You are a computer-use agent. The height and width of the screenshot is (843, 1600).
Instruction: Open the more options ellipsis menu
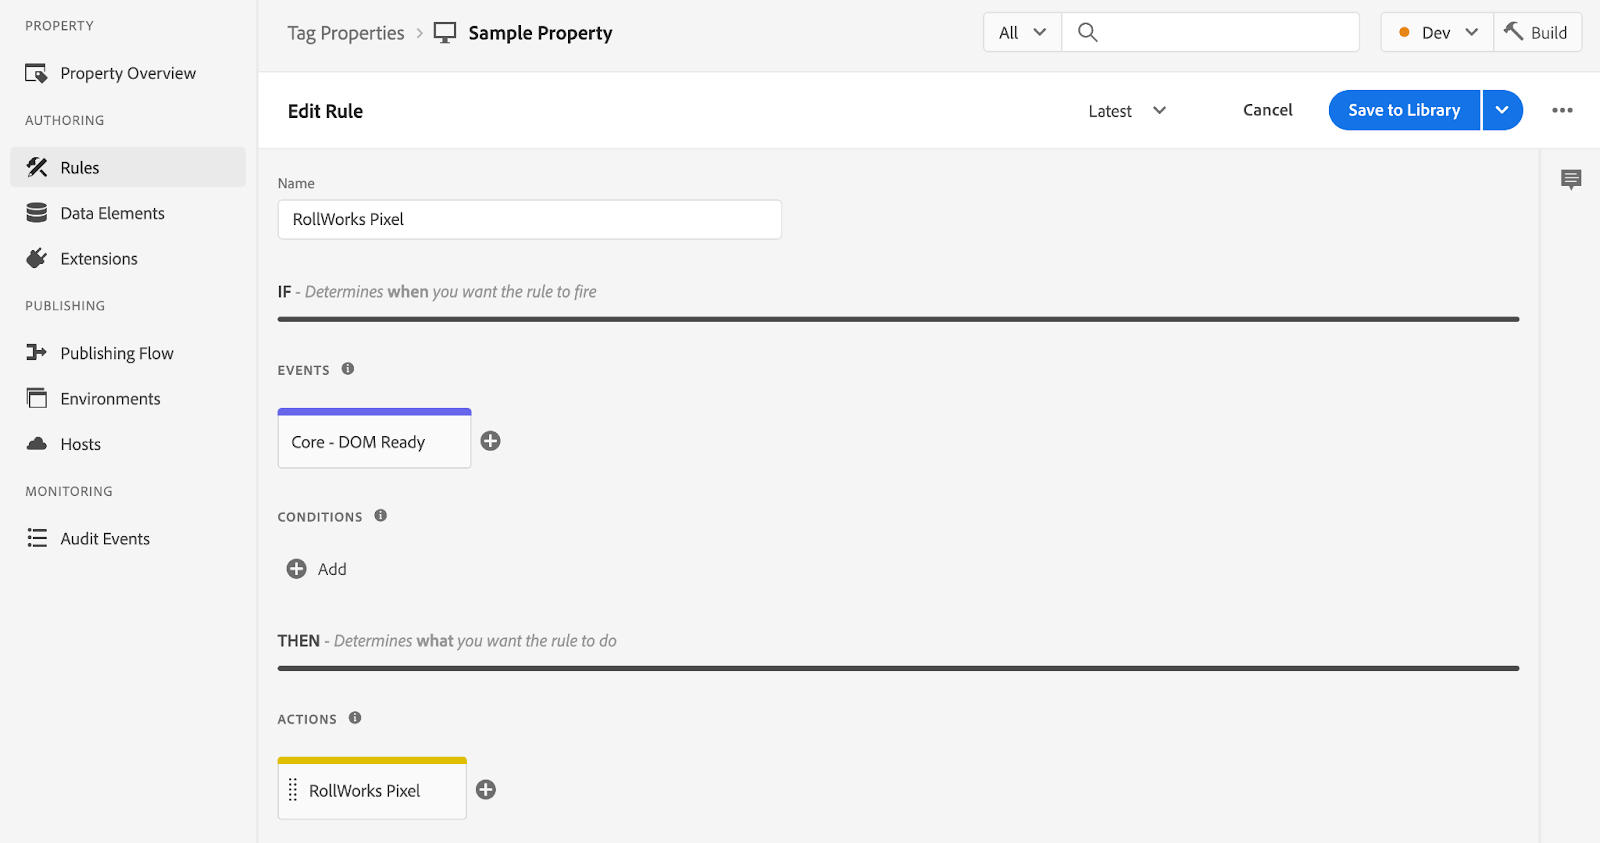1562,110
